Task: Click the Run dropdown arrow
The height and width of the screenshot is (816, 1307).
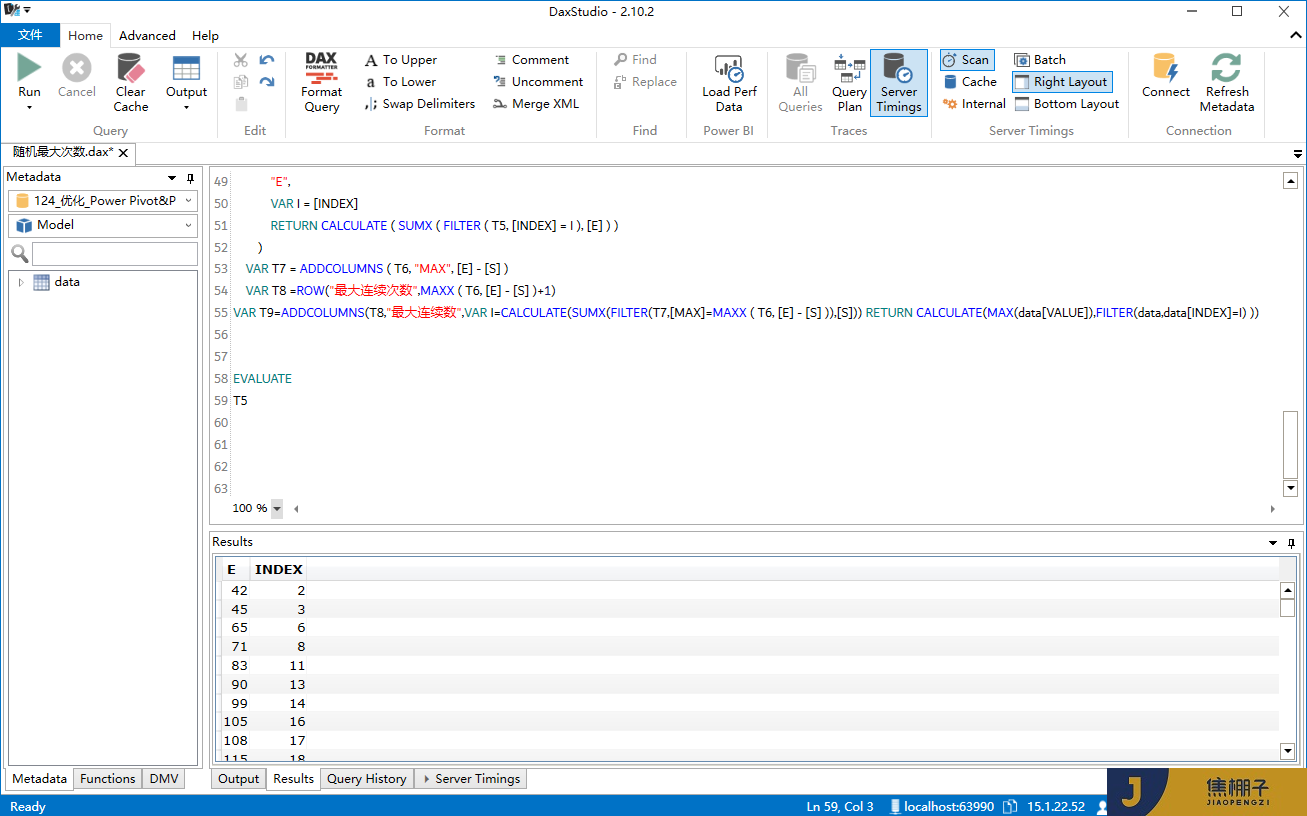Action: (x=29, y=107)
